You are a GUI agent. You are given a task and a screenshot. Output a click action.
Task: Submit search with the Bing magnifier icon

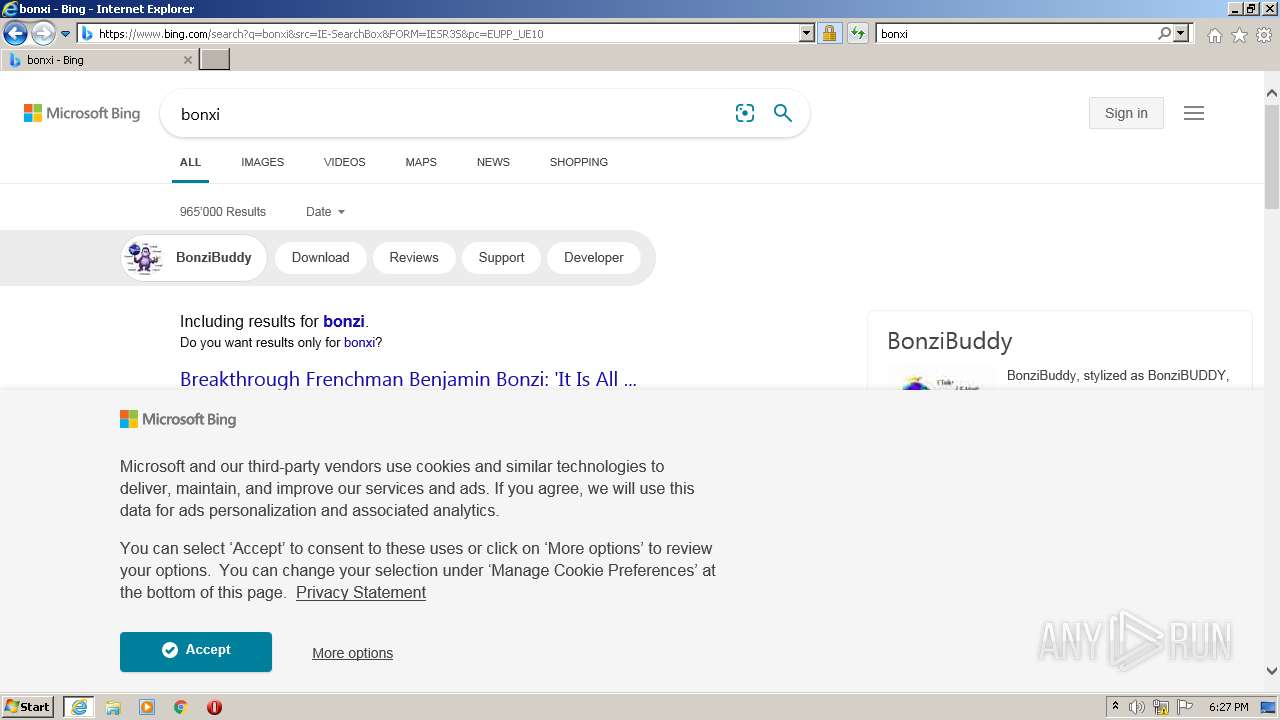(x=783, y=113)
